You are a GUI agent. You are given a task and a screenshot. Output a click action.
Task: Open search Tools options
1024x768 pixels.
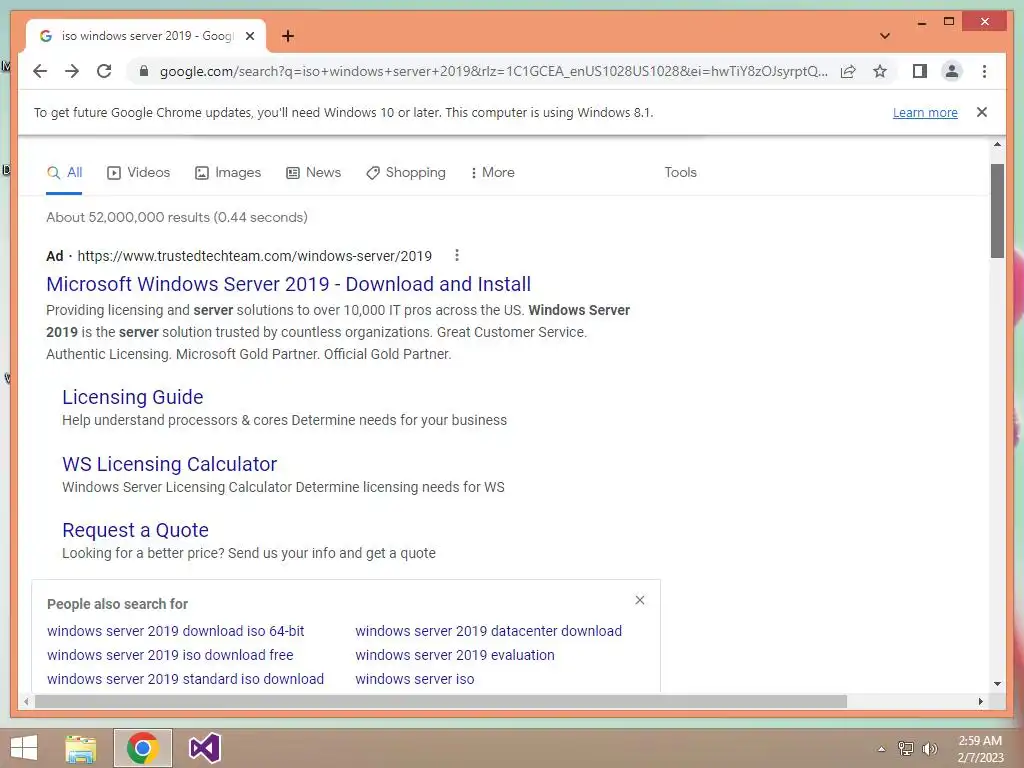680,172
